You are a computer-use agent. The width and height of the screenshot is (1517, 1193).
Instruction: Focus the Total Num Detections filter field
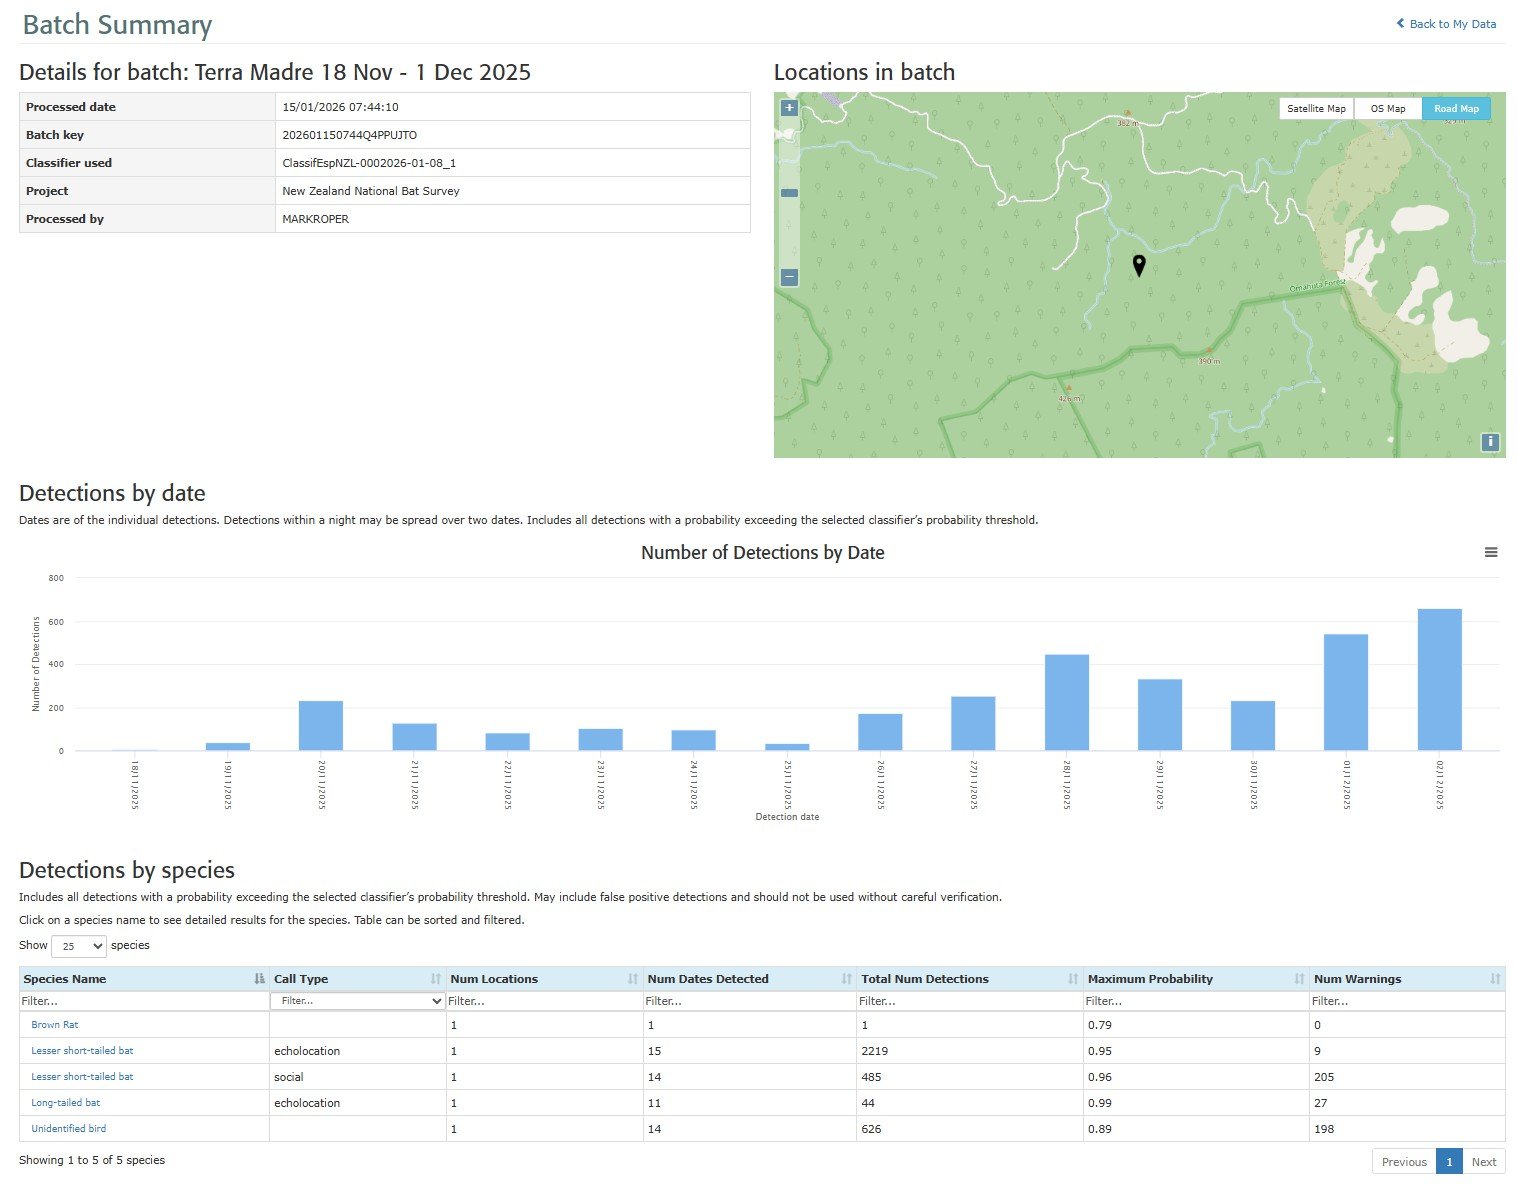tap(970, 1001)
